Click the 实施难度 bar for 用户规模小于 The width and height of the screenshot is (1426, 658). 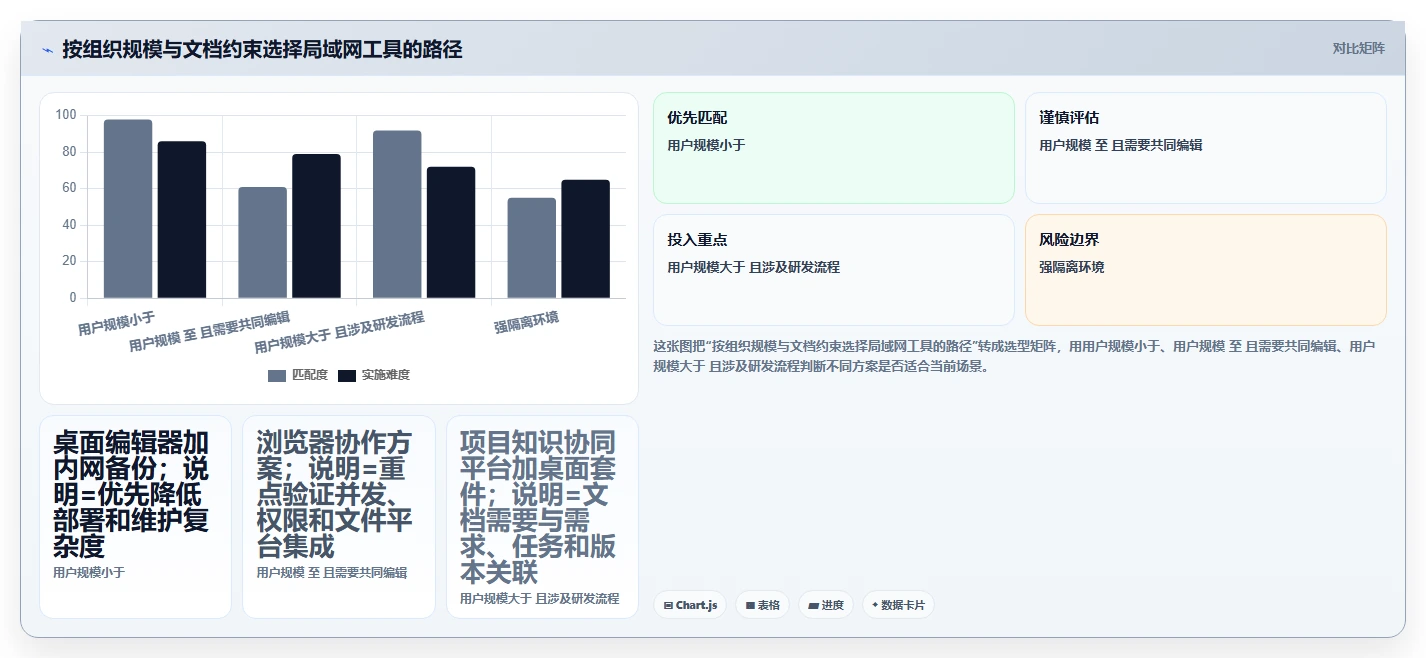182,220
